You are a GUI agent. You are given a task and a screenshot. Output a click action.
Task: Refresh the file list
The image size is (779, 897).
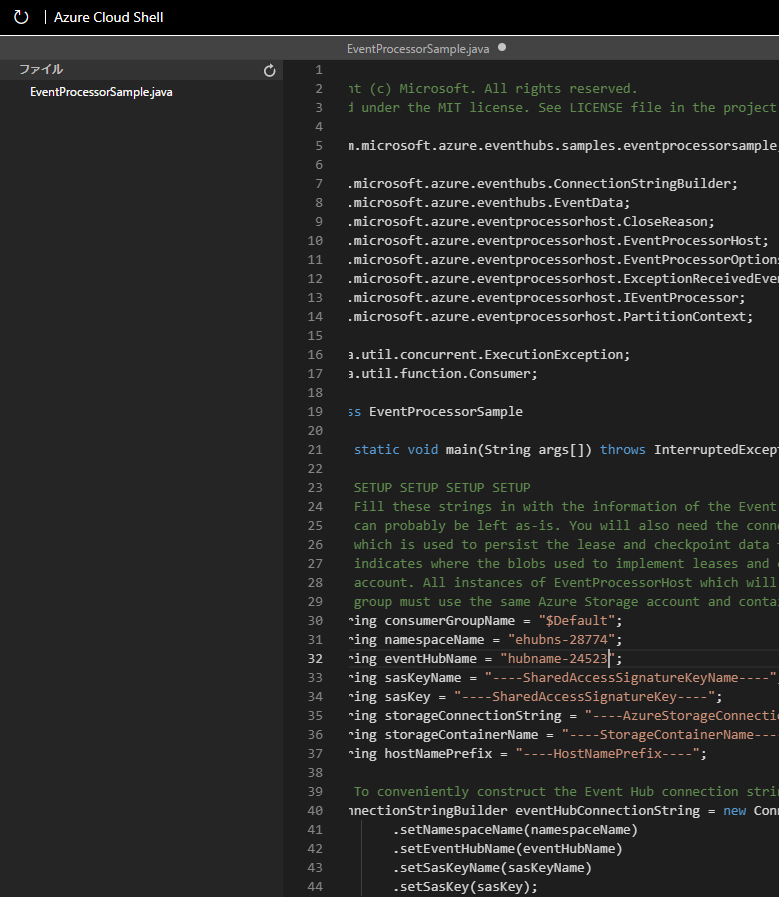(269, 70)
